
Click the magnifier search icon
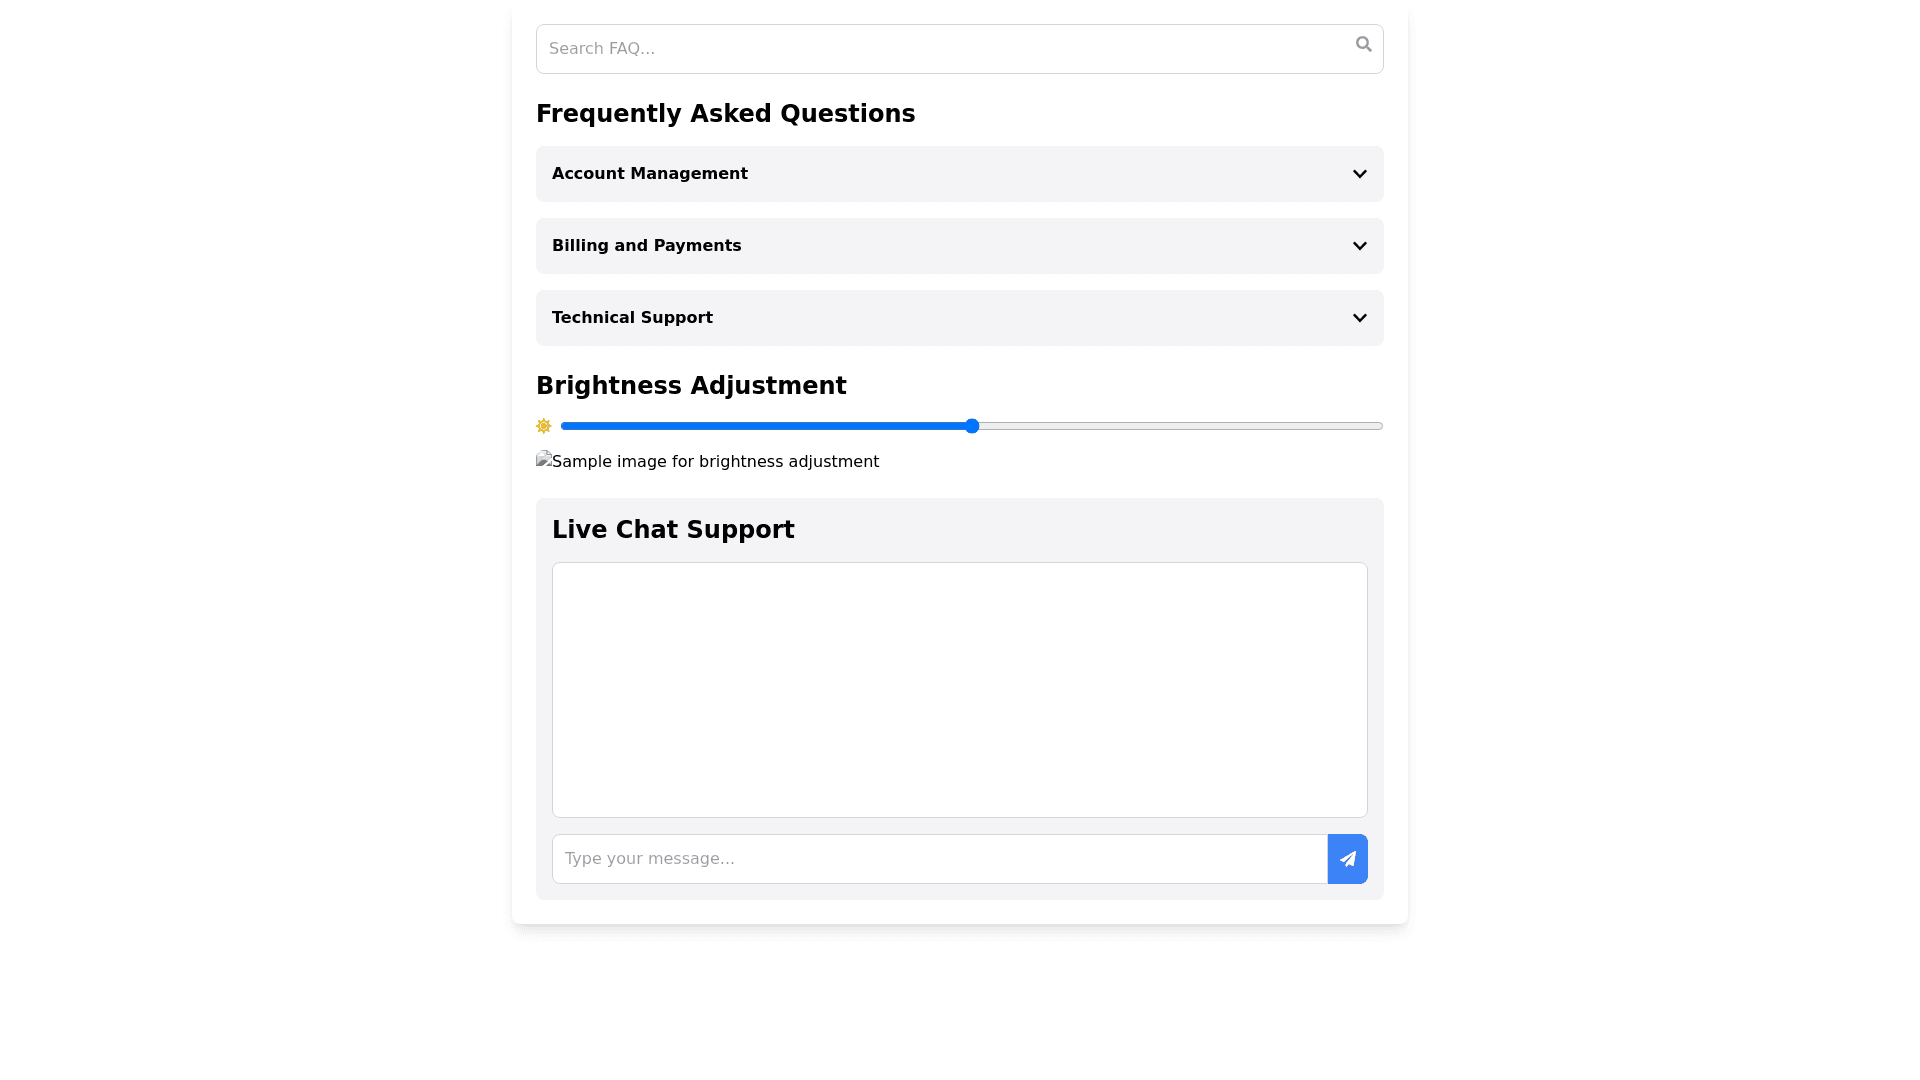click(x=1363, y=44)
